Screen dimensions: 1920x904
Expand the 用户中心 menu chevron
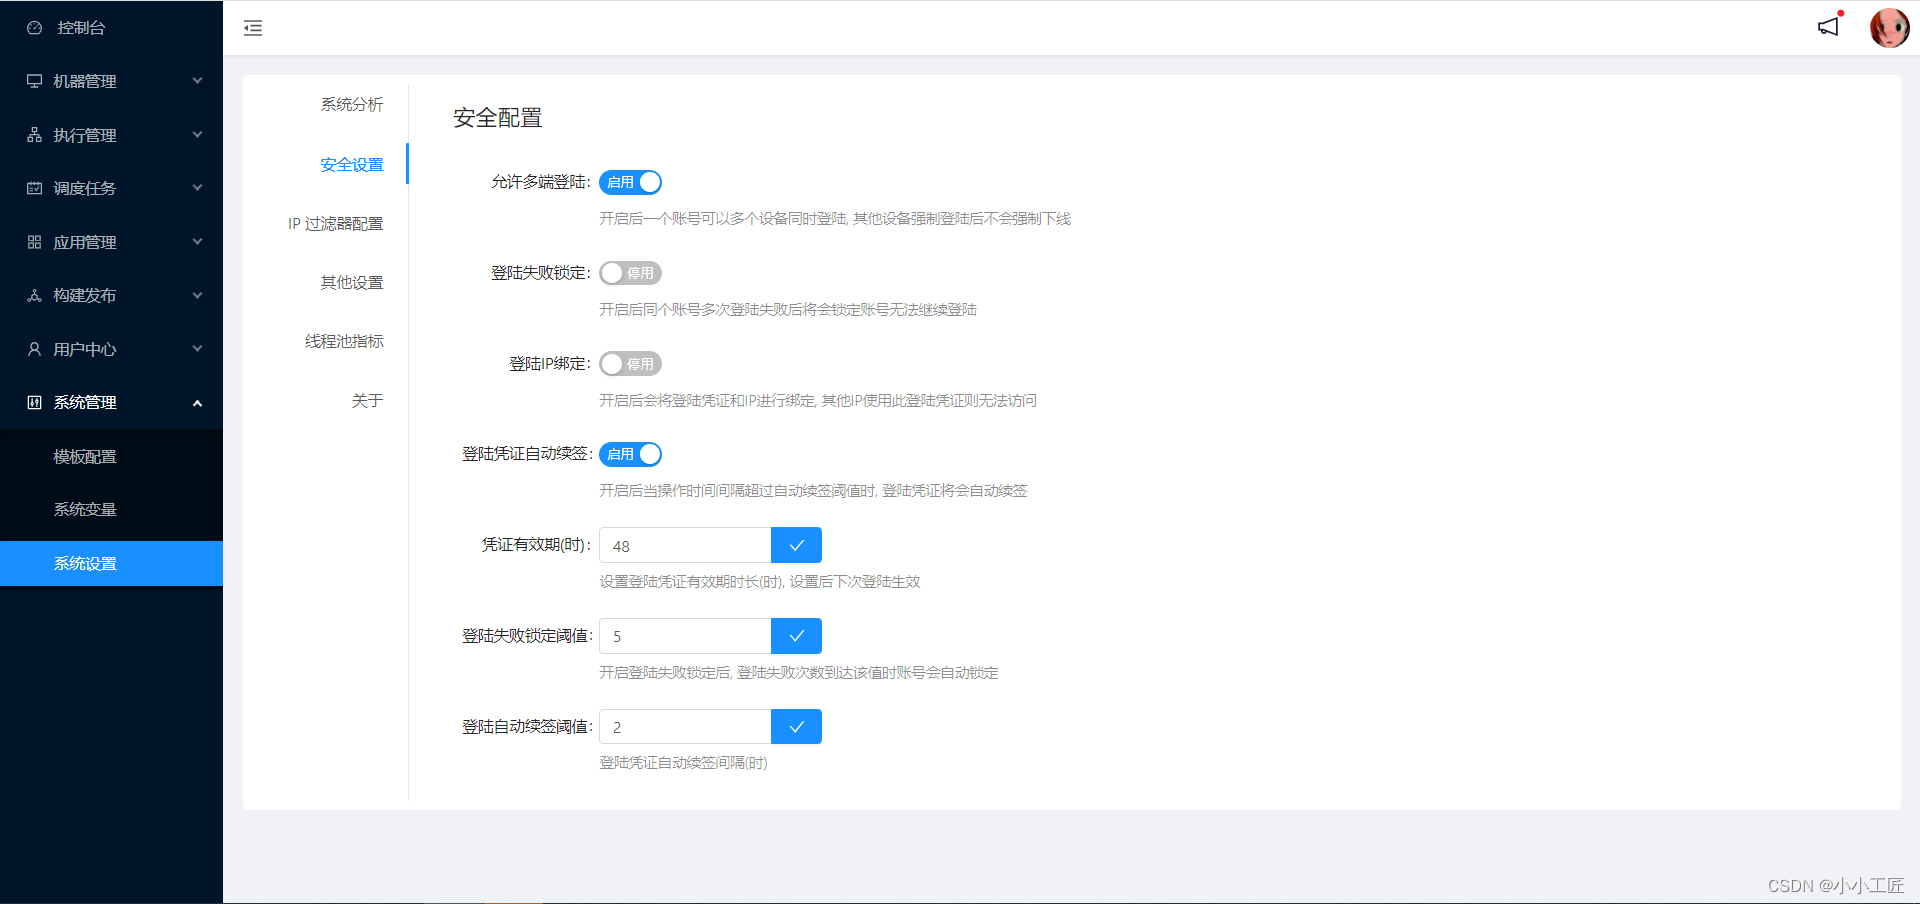tap(197, 348)
